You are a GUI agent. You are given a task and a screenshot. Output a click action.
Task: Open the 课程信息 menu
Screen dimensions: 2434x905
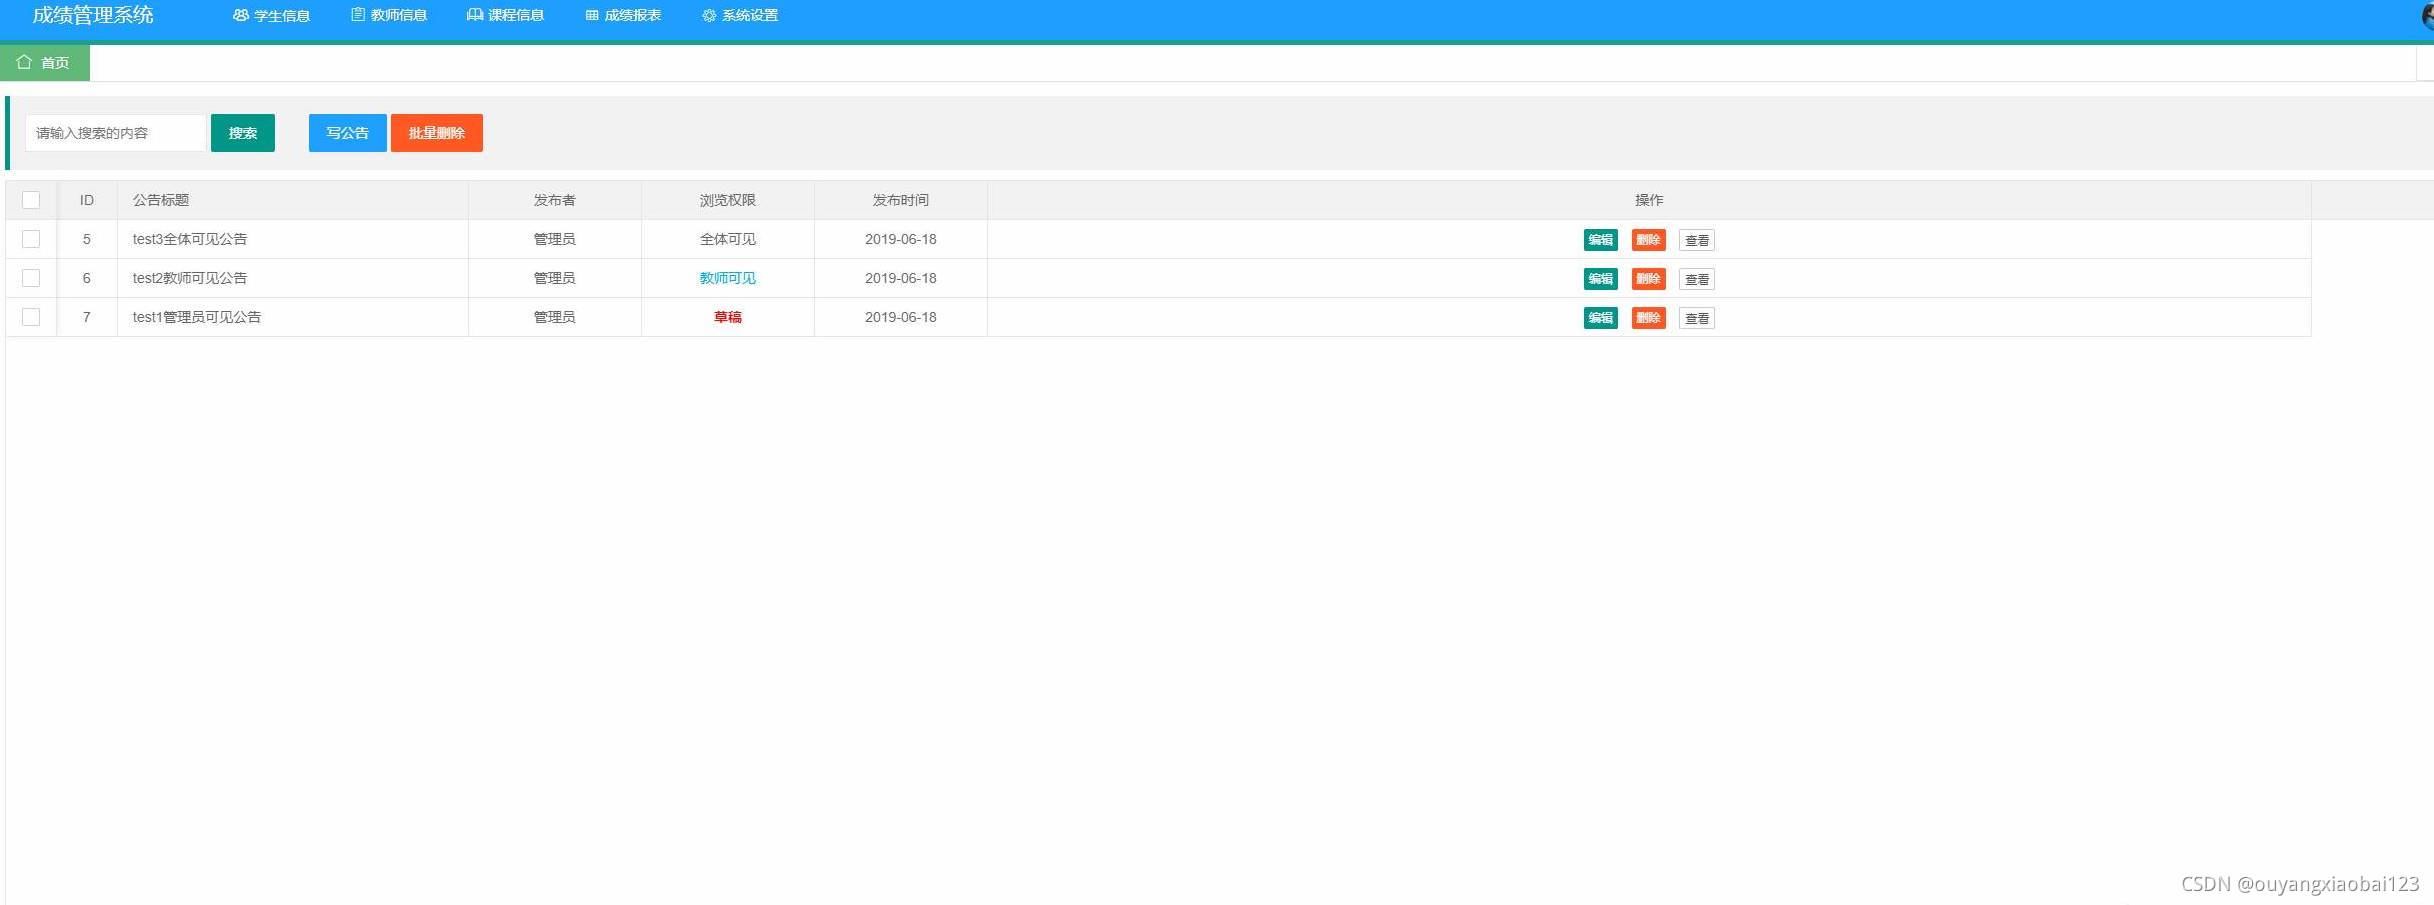[x=505, y=16]
